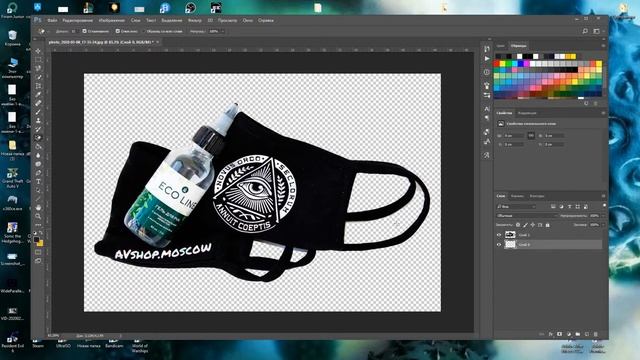Open the tool preset picker arrow

click(x=48, y=31)
